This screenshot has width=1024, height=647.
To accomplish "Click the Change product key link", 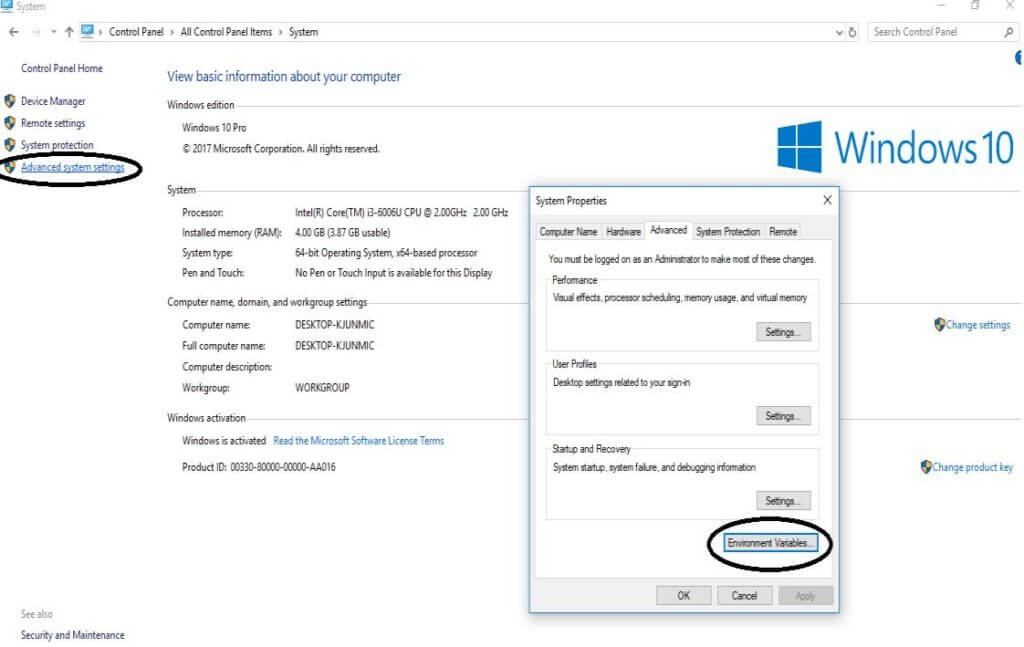I will [x=972, y=467].
